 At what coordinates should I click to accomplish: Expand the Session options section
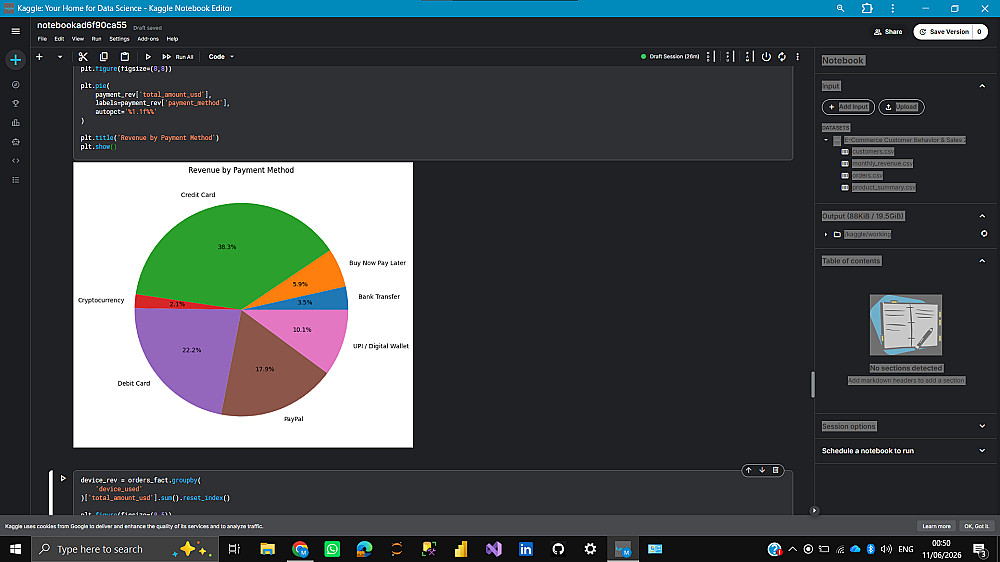tap(982, 426)
